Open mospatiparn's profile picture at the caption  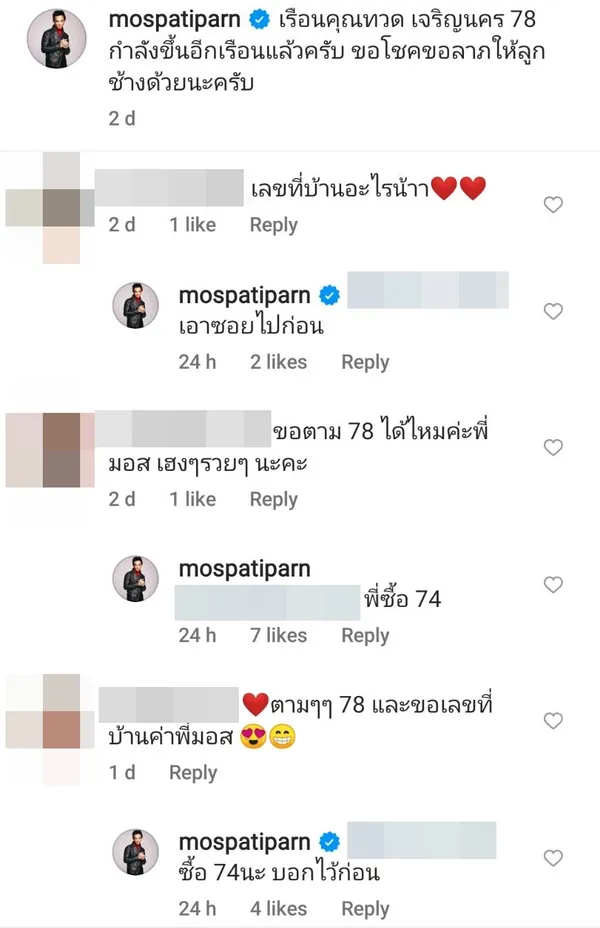click(57, 38)
